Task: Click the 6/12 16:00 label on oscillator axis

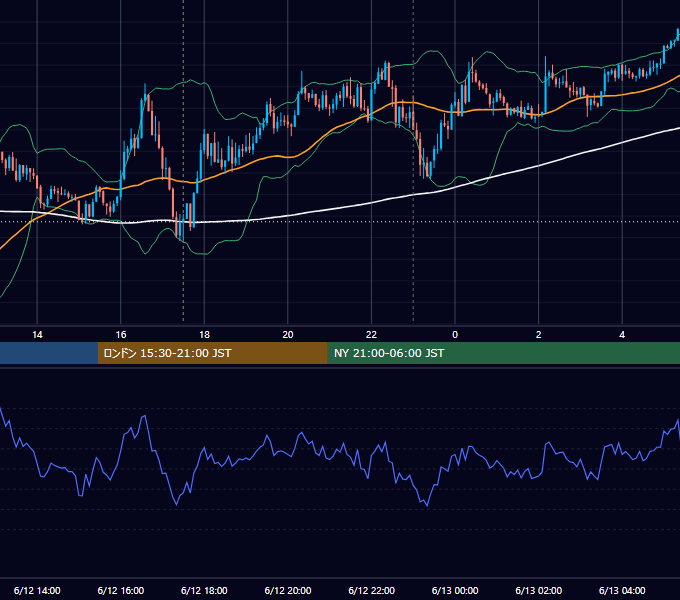Action: [x=121, y=590]
